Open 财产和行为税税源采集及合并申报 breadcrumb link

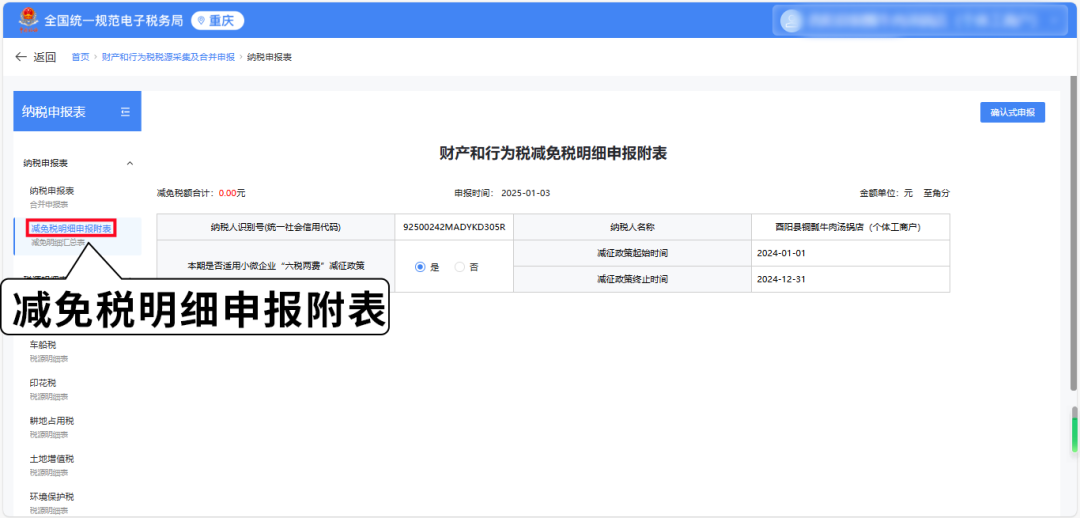[168, 57]
